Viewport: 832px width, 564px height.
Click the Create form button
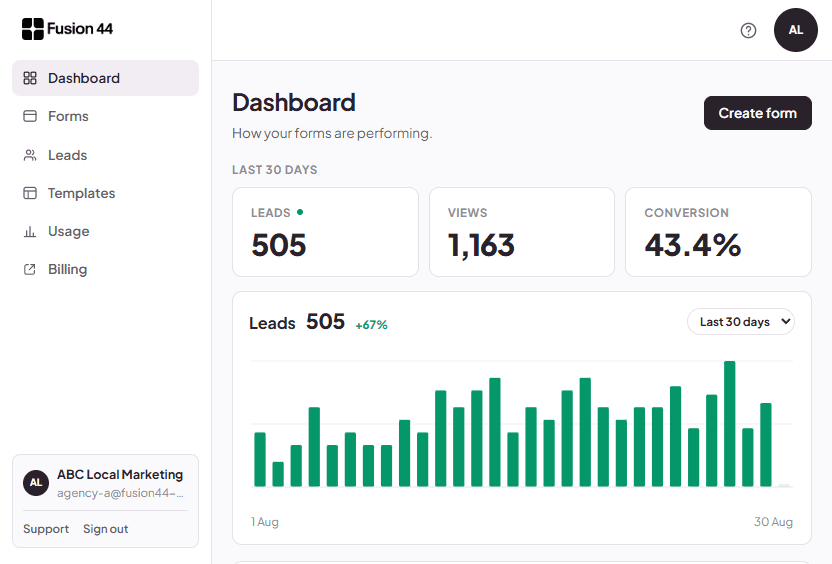(758, 113)
